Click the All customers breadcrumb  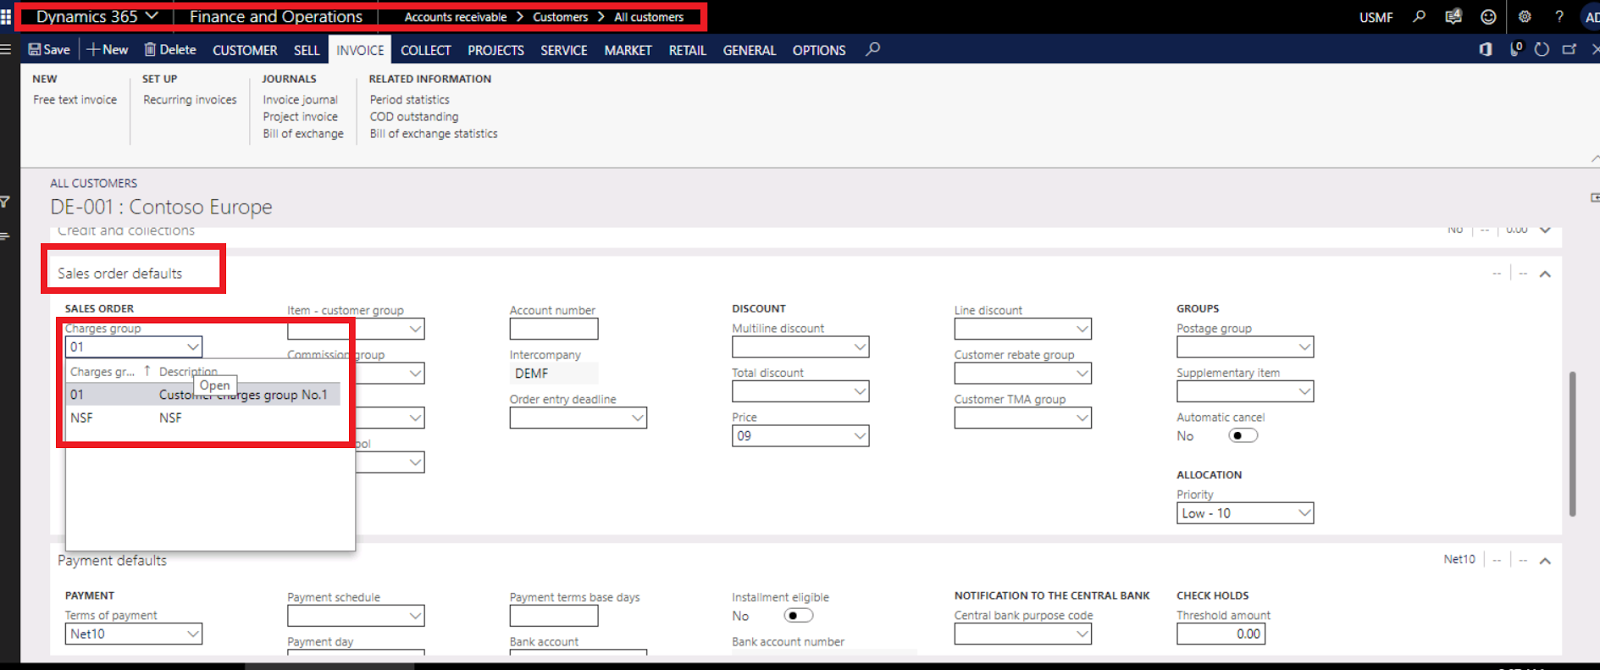point(649,17)
